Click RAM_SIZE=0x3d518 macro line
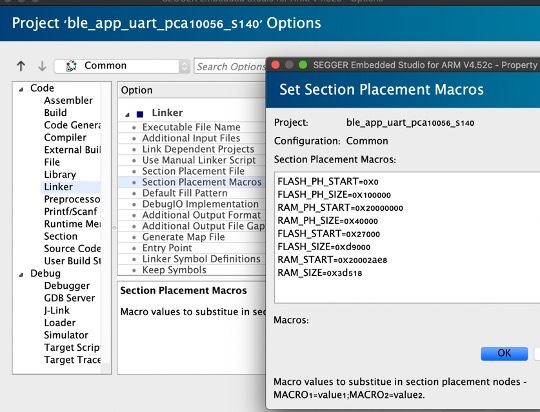The image size is (540, 412). pyautogui.click(x=320, y=273)
